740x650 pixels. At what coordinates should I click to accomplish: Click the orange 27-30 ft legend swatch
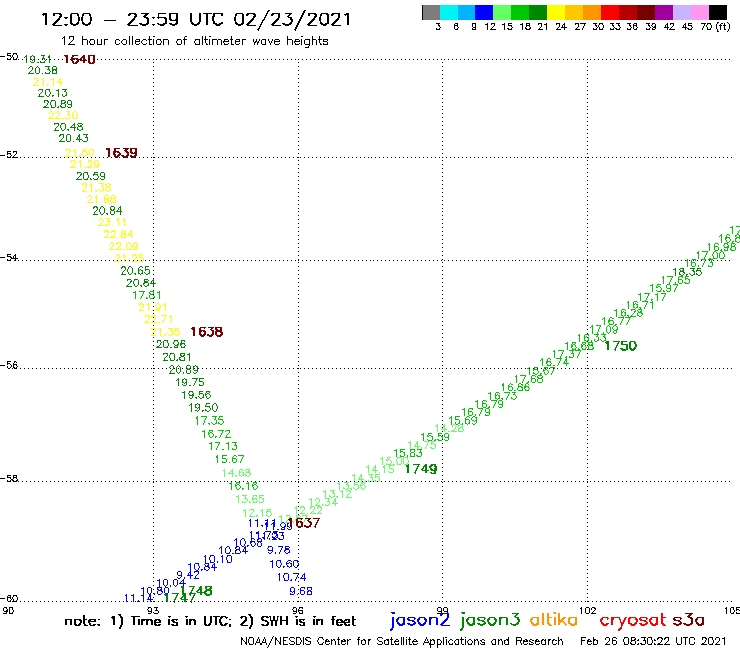tap(592, 12)
